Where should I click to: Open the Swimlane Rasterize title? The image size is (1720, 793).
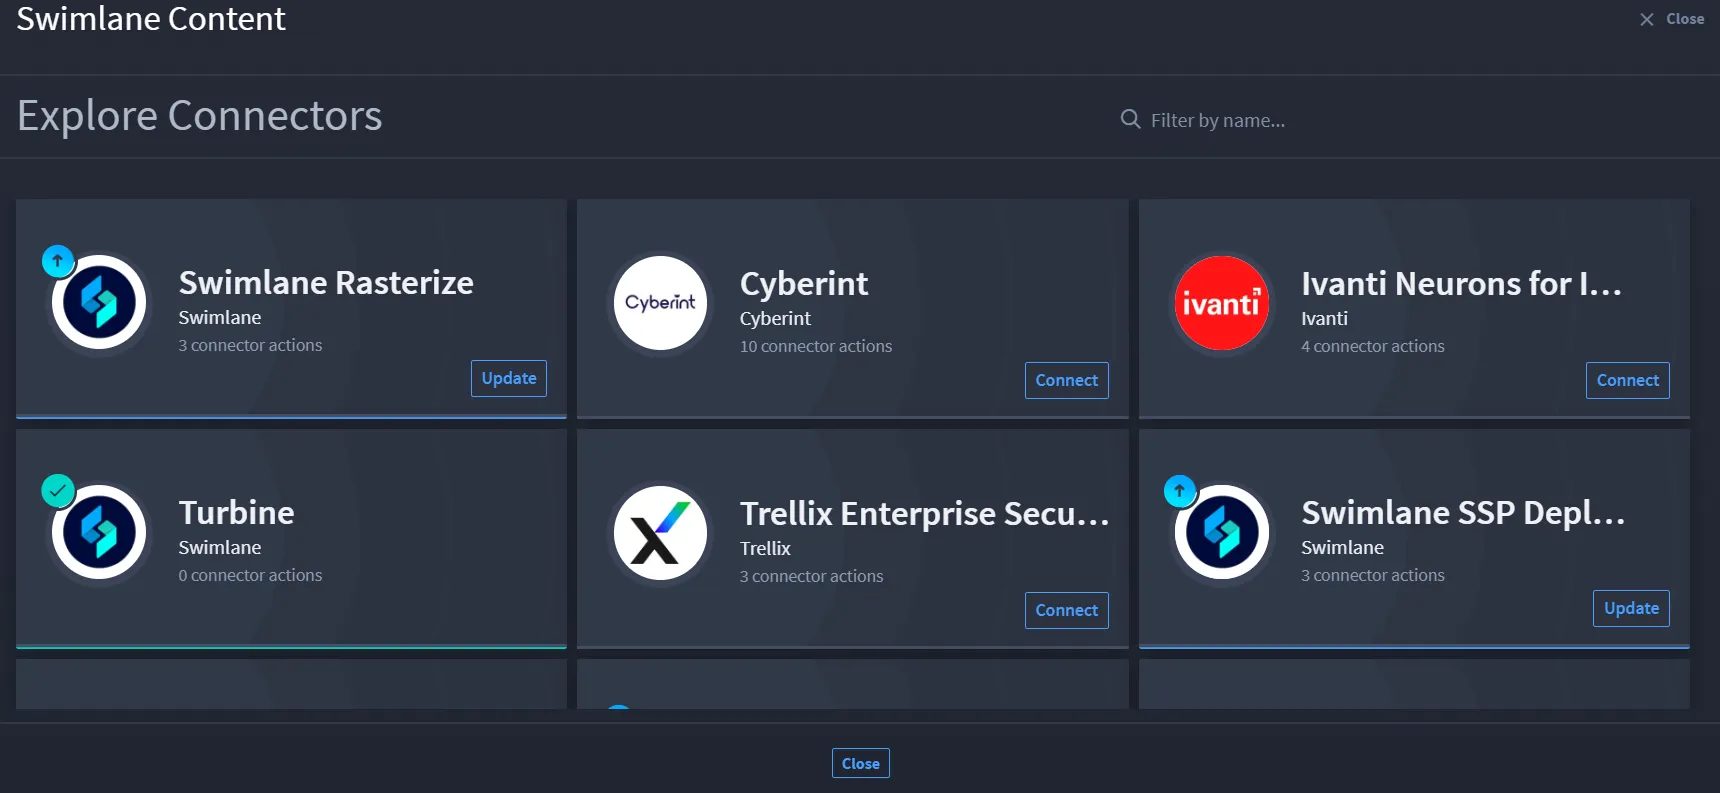tap(326, 283)
